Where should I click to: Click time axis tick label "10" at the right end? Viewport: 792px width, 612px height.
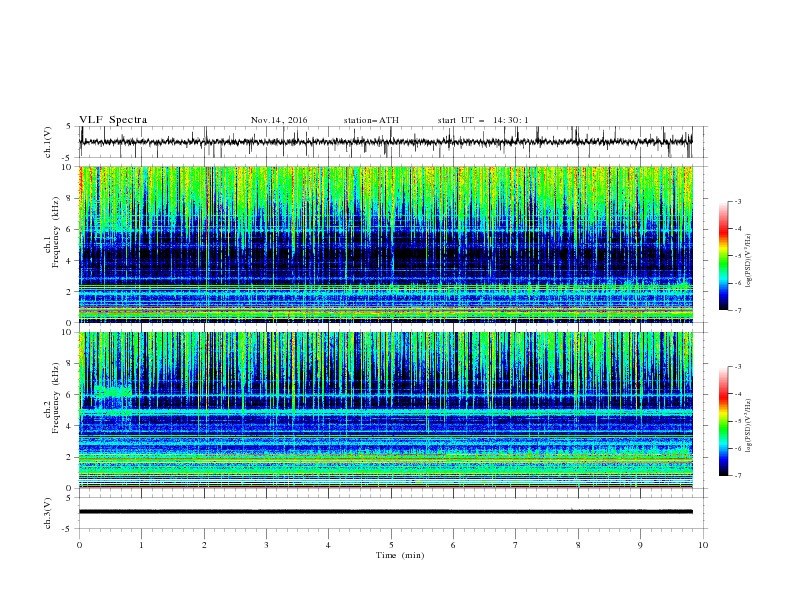[703, 545]
